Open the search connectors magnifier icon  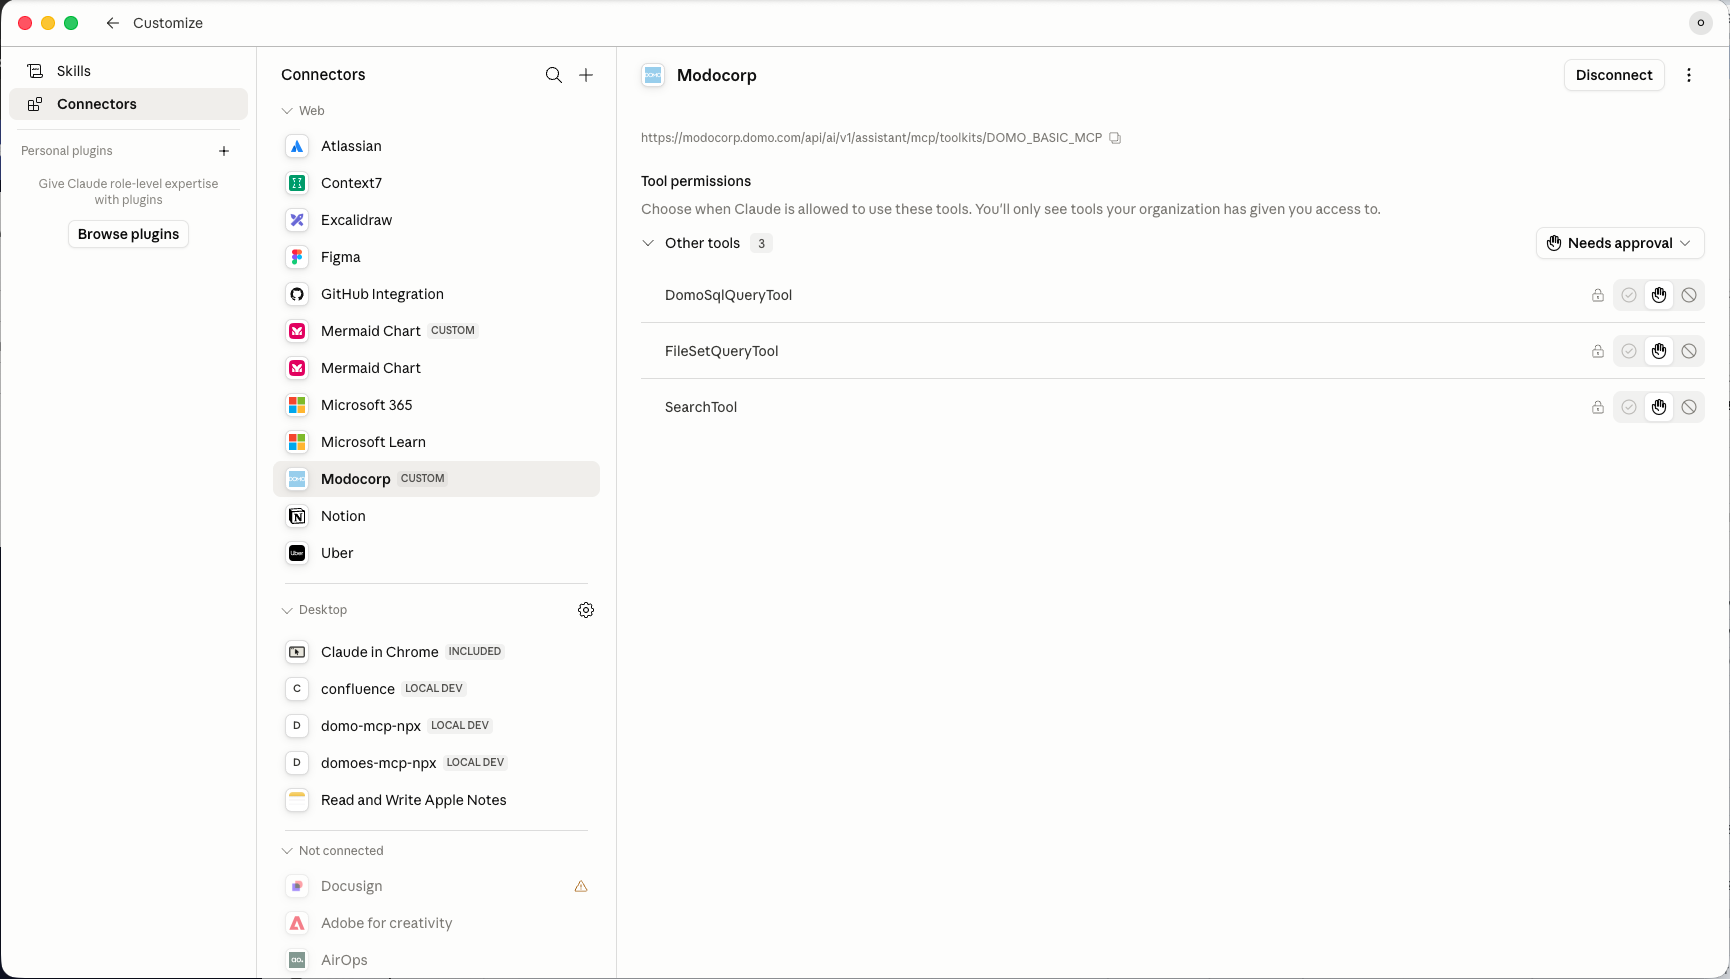554,75
